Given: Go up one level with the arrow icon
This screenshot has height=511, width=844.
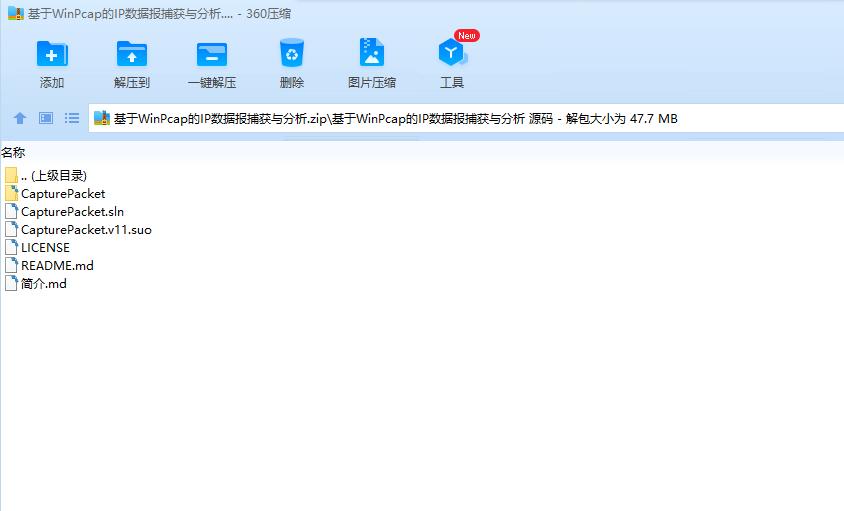Looking at the screenshot, I should coord(20,118).
